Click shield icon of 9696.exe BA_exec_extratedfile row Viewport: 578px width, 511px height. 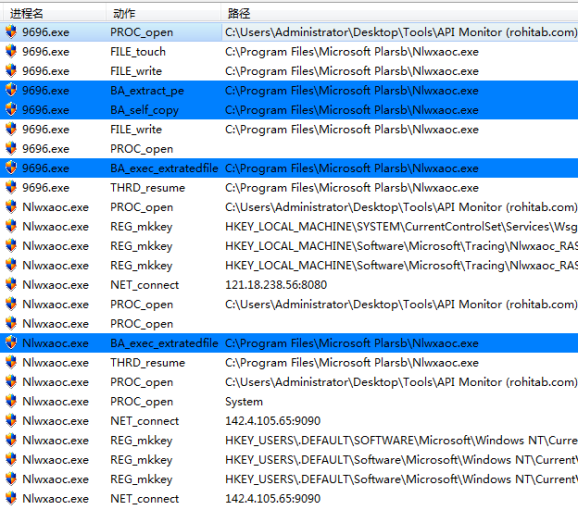11,168
